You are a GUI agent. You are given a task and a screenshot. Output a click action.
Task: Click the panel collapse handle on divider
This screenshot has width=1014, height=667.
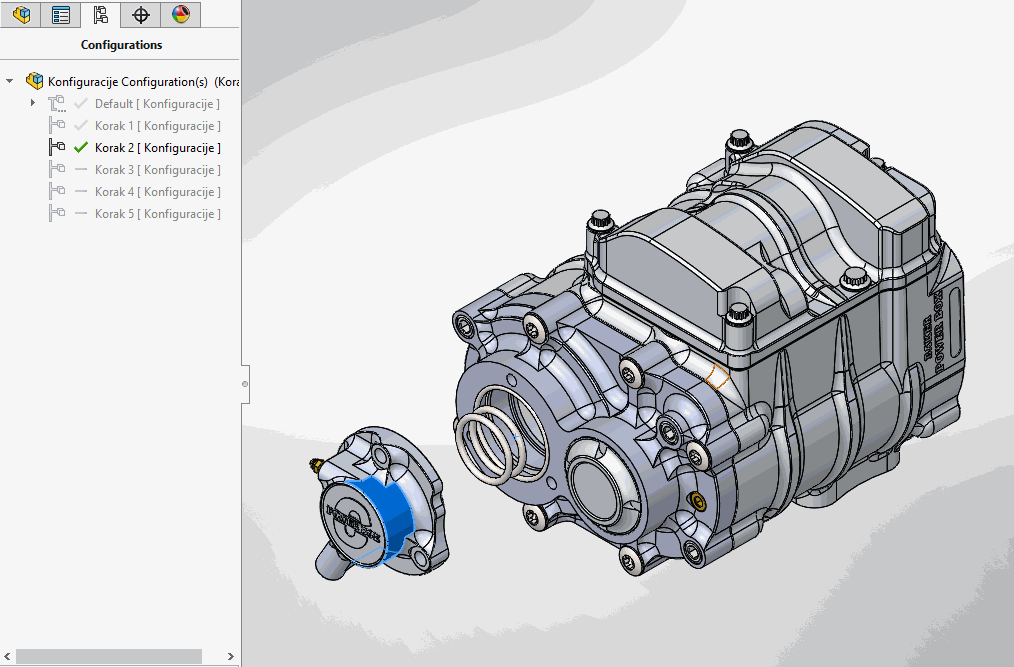pos(245,384)
